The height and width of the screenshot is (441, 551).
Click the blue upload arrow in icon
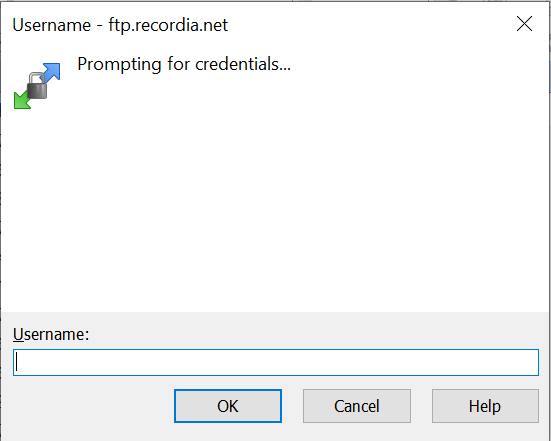(x=52, y=72)
